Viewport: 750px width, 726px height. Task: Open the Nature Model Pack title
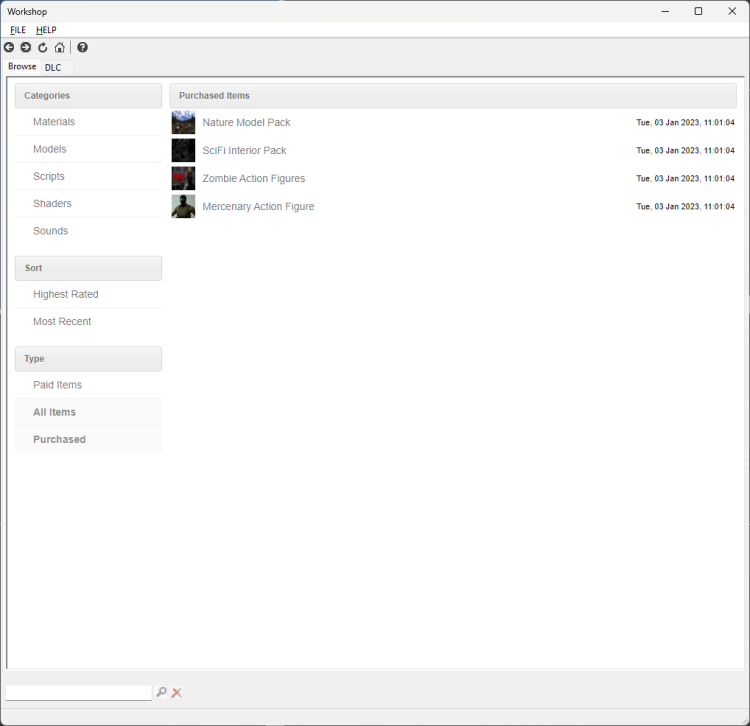(246, 122)
